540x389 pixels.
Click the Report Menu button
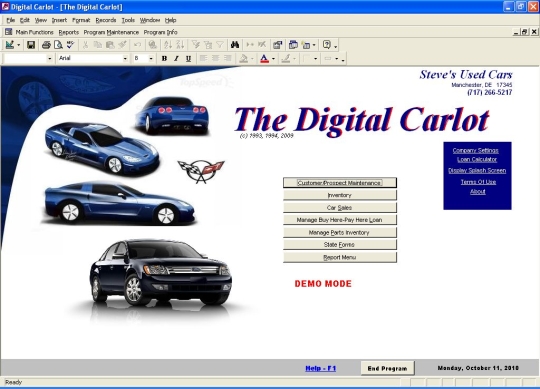pyautogui.click(x=340, y=257)
